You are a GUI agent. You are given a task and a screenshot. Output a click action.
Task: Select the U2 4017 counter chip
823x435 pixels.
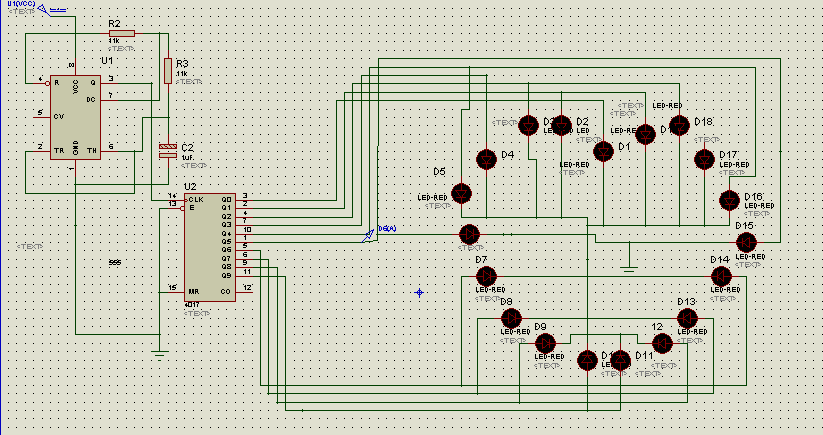(x=209, y=247)
